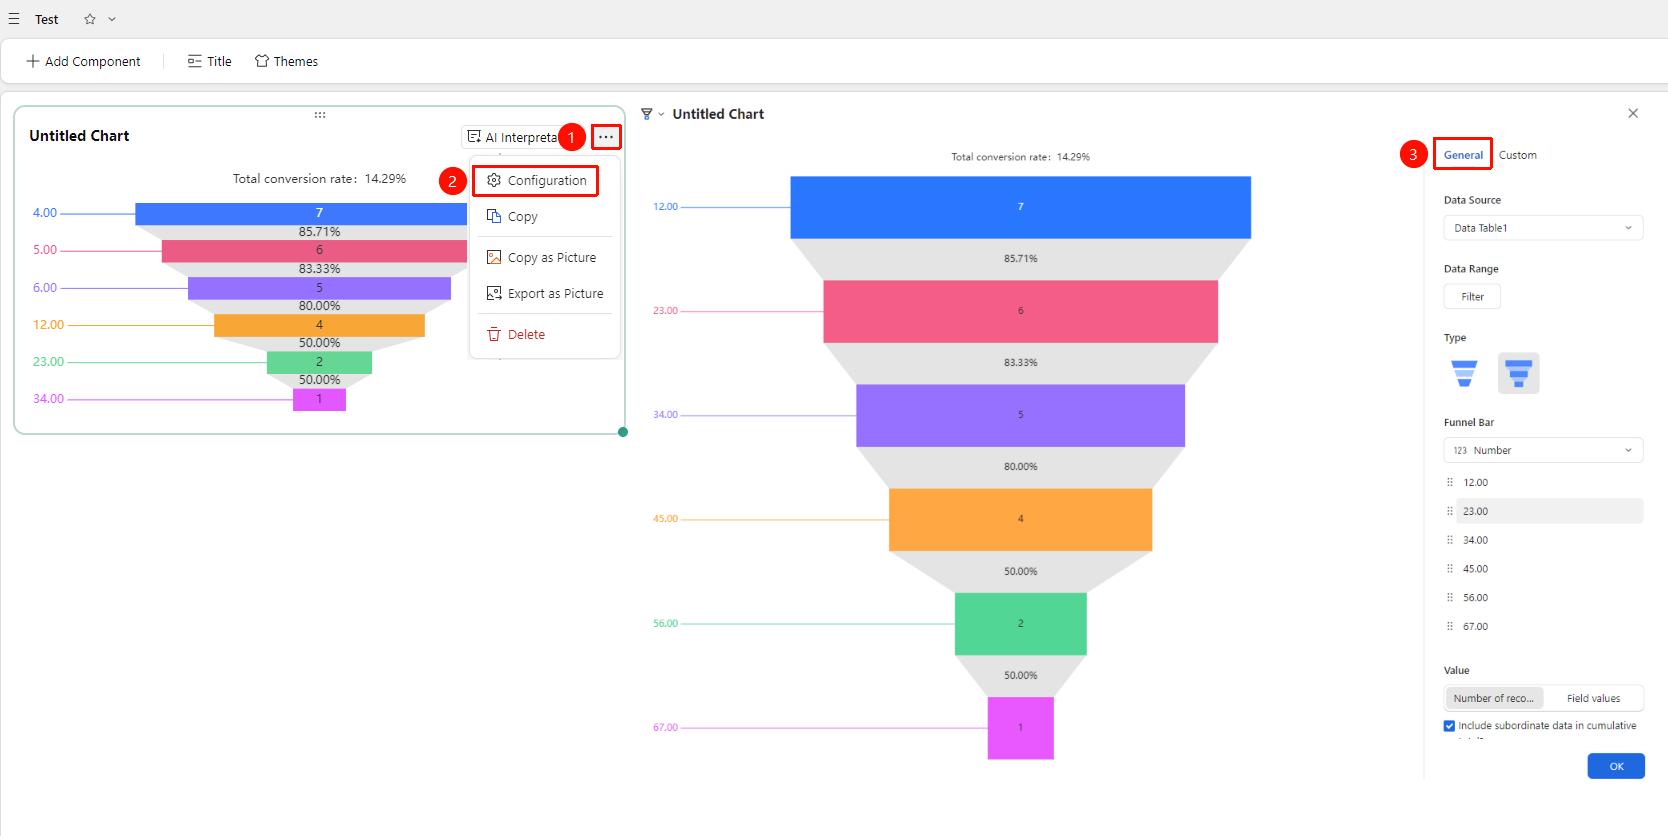The image size is (1668, 836).
Task: Grab drag handle of the 45.00 row
Action: (x=1450, y=569)
